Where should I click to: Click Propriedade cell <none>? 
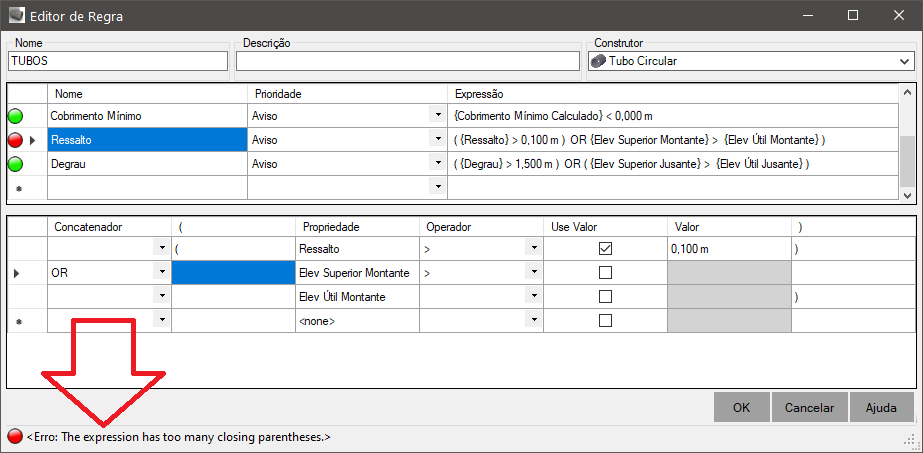[x=357, y=321]
